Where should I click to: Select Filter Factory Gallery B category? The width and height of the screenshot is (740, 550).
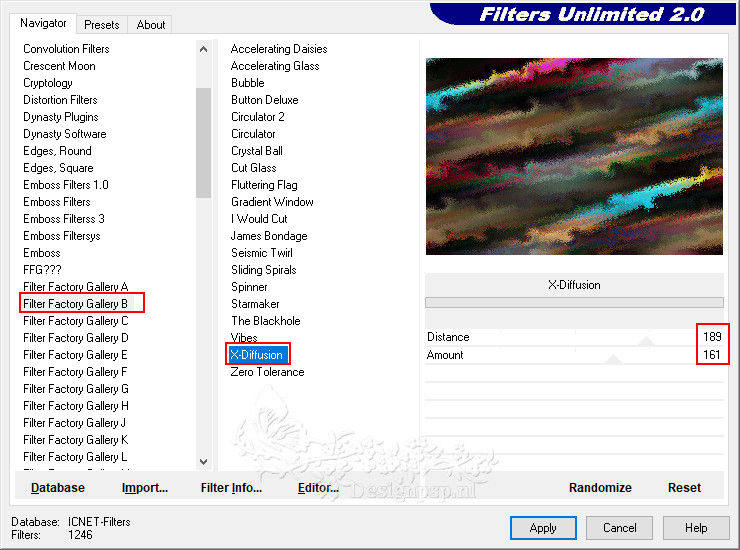[x=76, y=304]
